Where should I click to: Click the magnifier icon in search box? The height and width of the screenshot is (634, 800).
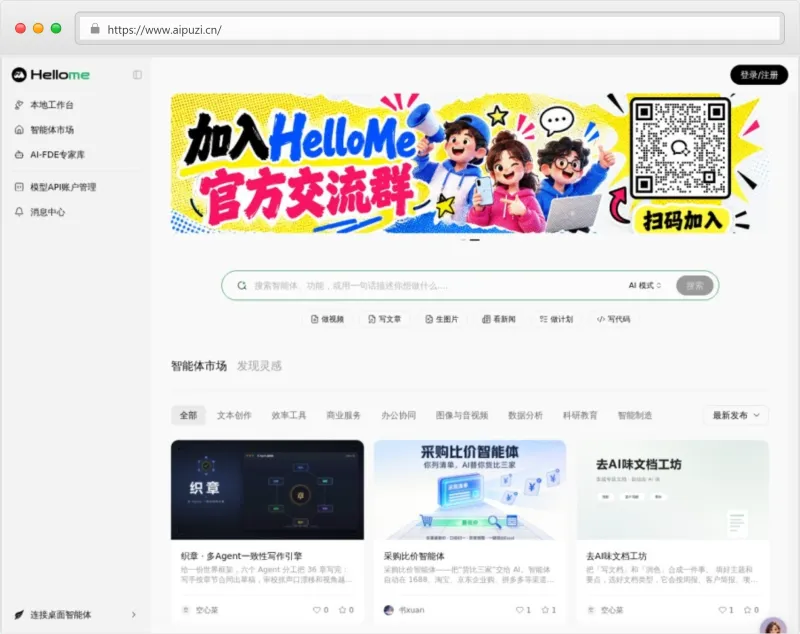[x=242, y=286]
